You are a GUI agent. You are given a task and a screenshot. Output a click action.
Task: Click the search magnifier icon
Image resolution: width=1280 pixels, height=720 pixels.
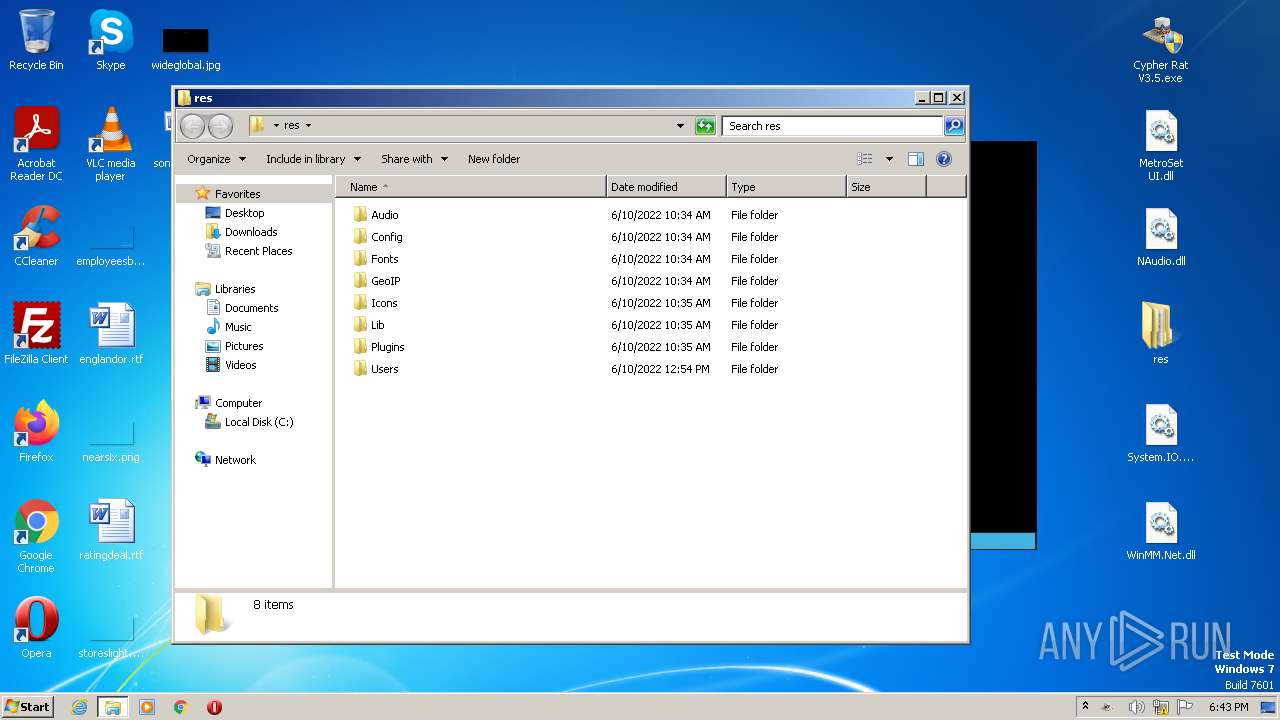pyautogui.click(x=954, y=126)
